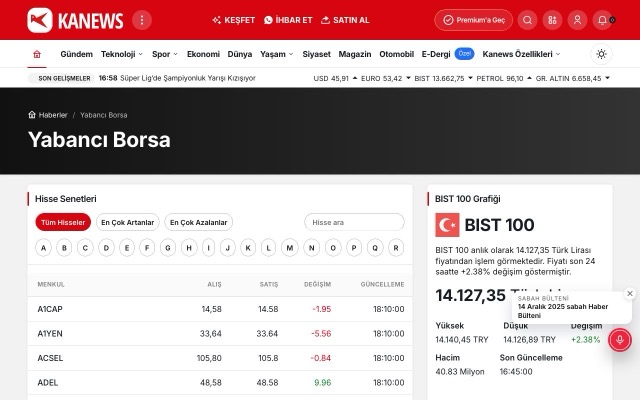Select the Tüm Hisseler filter
The image size is (640, 400).
(x=63, y=222)
